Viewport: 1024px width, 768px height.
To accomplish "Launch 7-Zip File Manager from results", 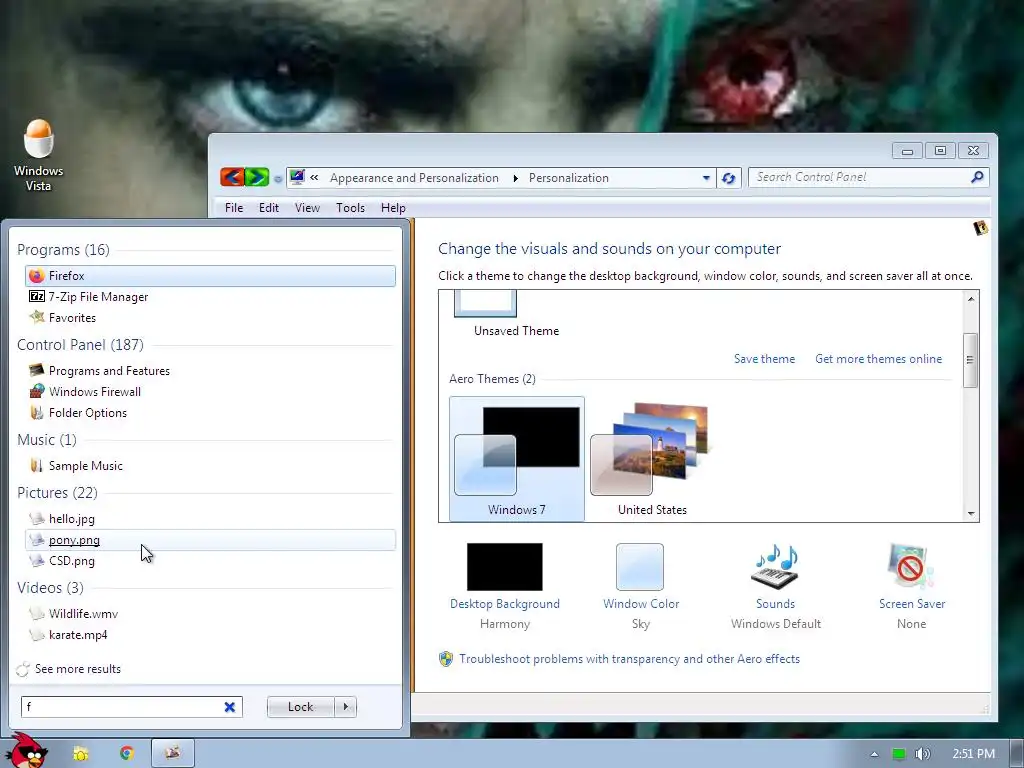I will pyautogui.click(x=210, y=296).
